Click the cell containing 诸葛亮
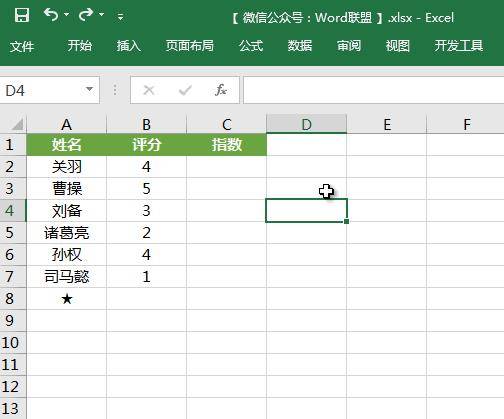The image size is (504, 419). coord(67,233)
